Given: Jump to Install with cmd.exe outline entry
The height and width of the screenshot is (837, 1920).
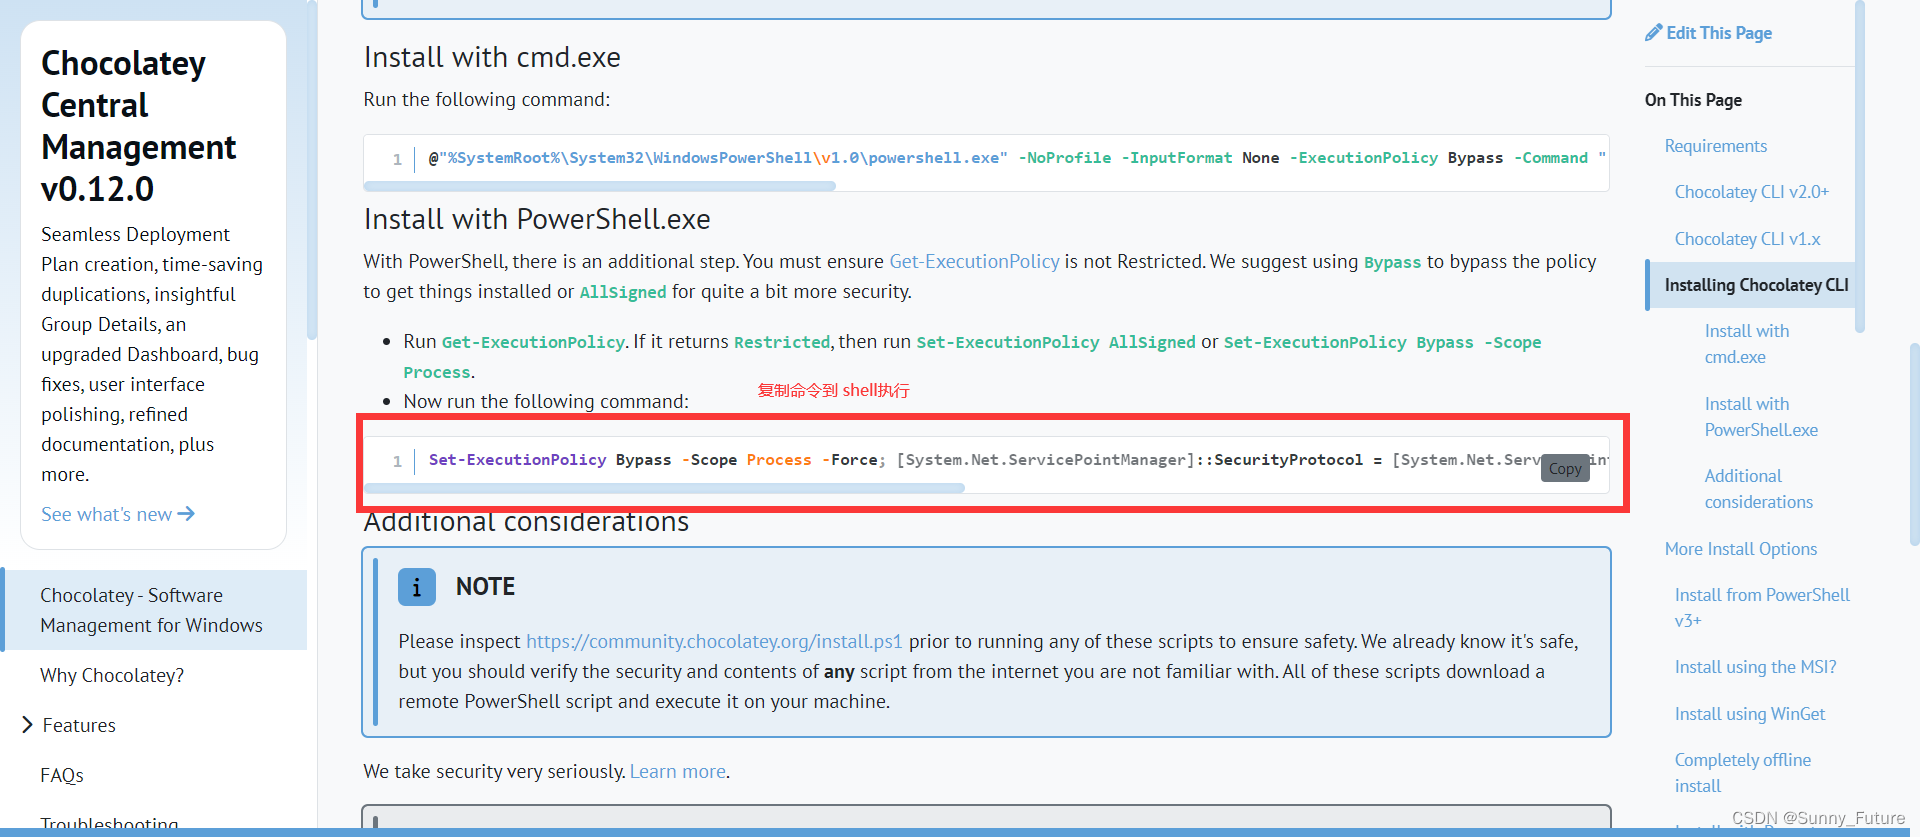Looking at the screenshot, I should tap(1747, 344).
